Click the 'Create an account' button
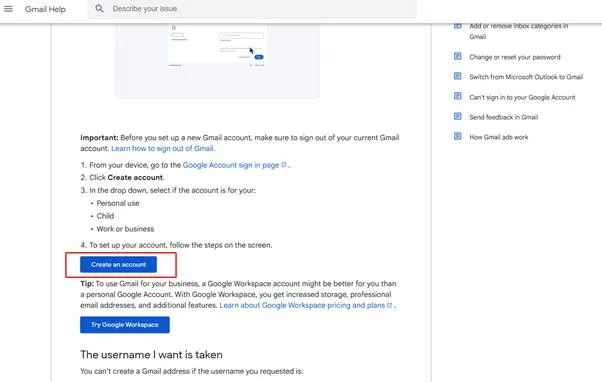This screenshot has width=602, height=382. point(118,265)
